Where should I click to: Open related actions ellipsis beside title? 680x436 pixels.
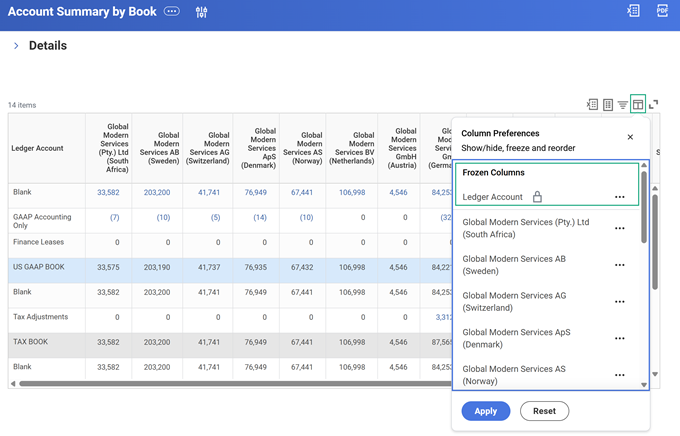[x=171, y=11]
